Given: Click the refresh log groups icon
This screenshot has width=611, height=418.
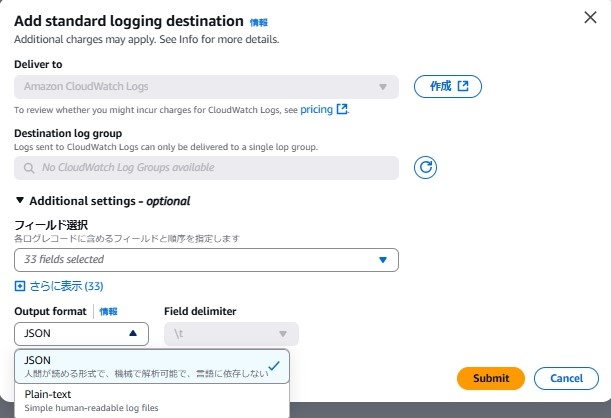Looking at the screenshot, I should tap(425, 168).
